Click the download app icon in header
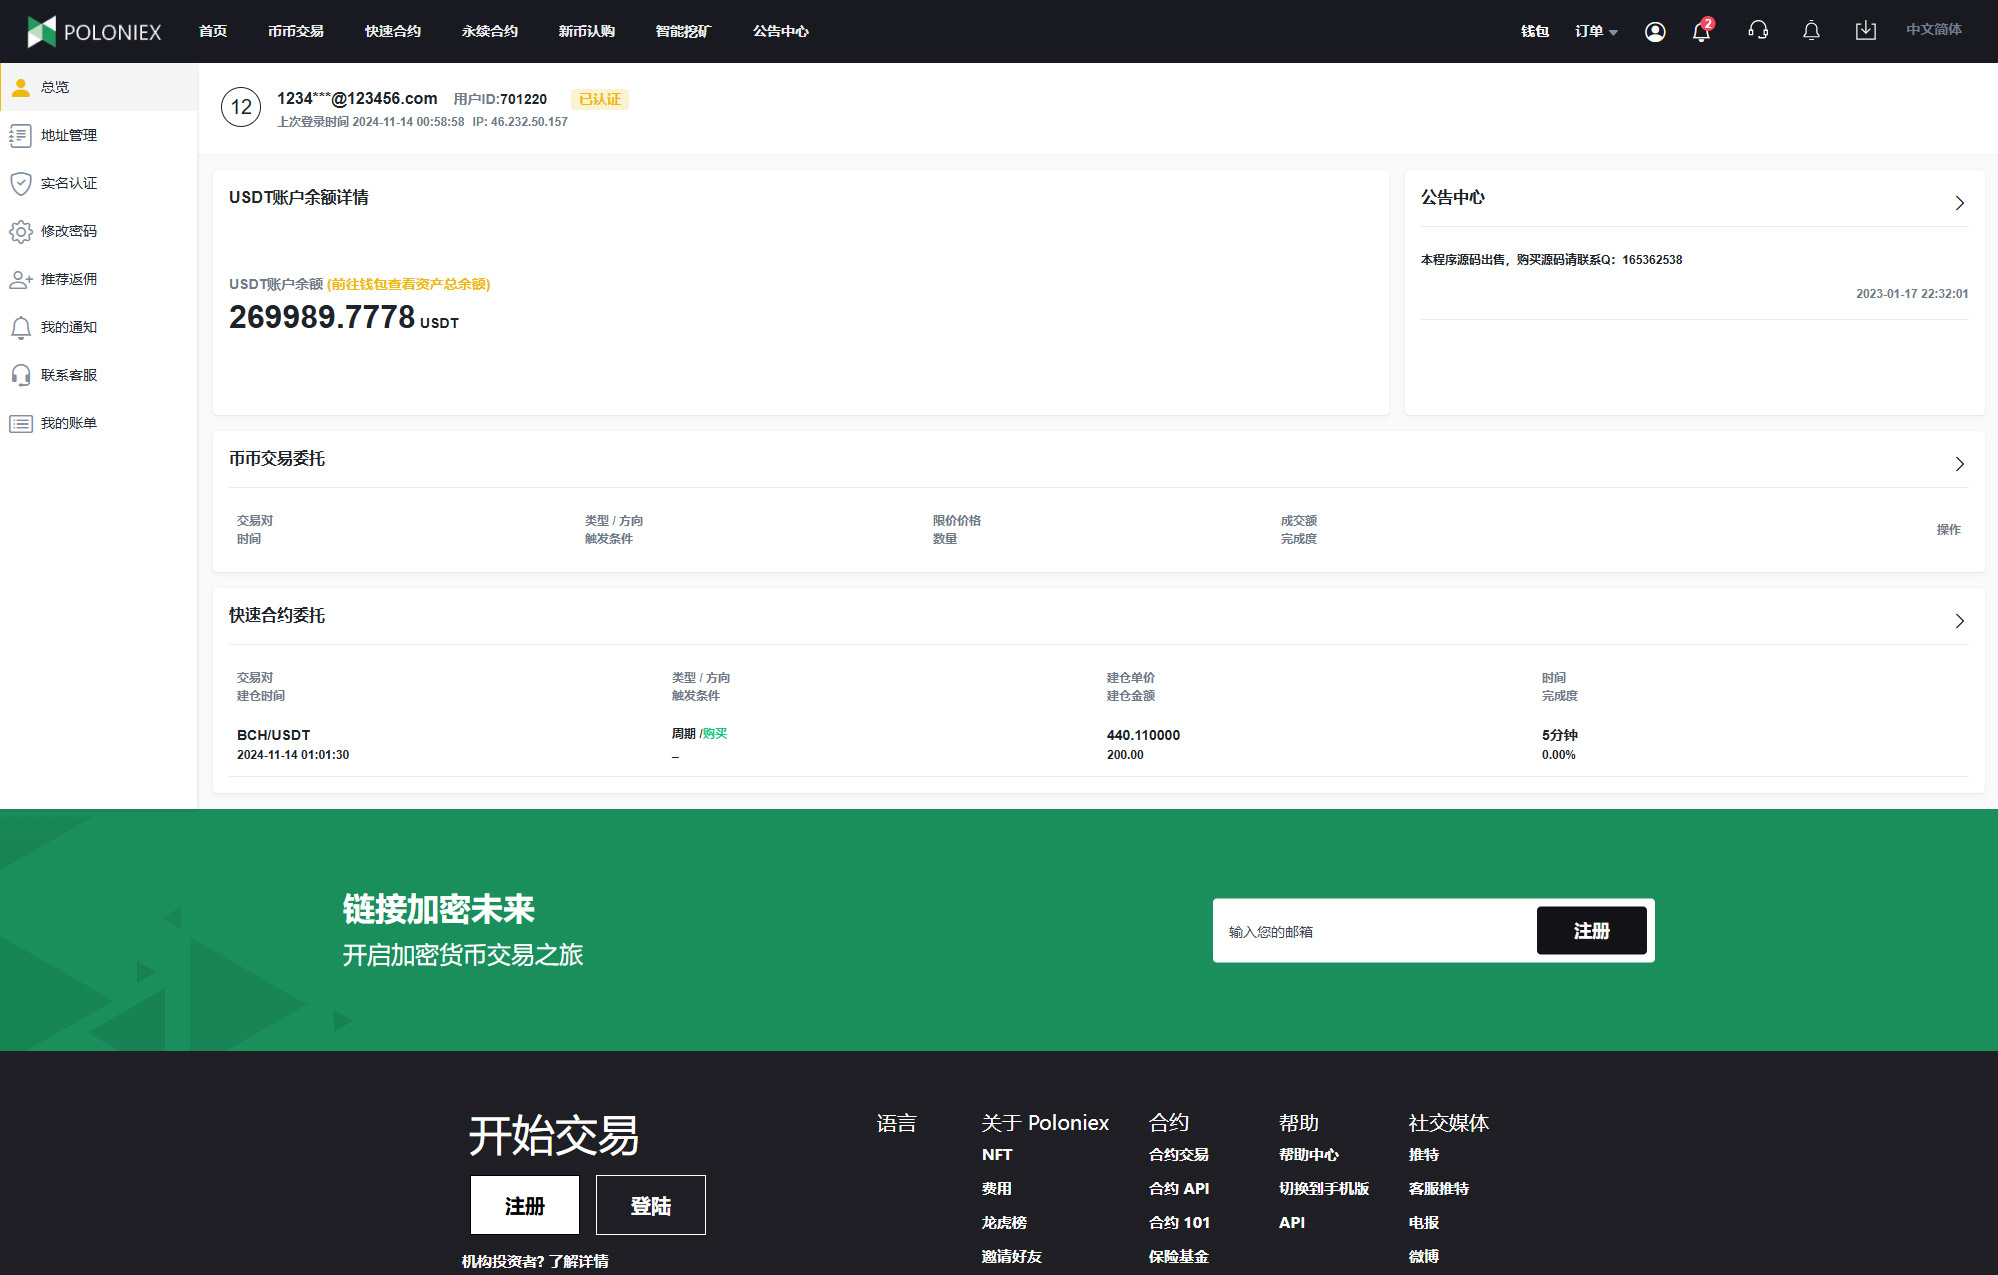The image size is (1998, 1275). 1865,31
